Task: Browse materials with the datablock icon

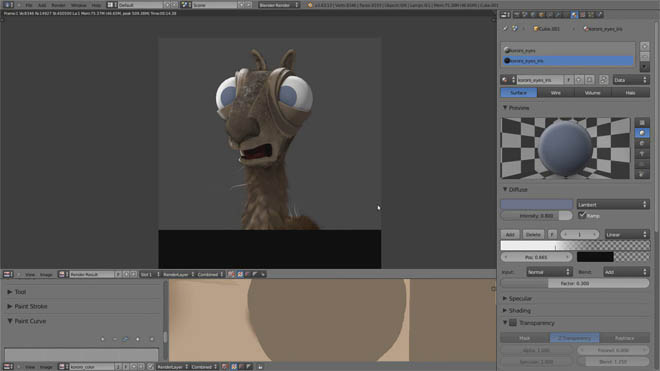Action: (x=507, y=80)
